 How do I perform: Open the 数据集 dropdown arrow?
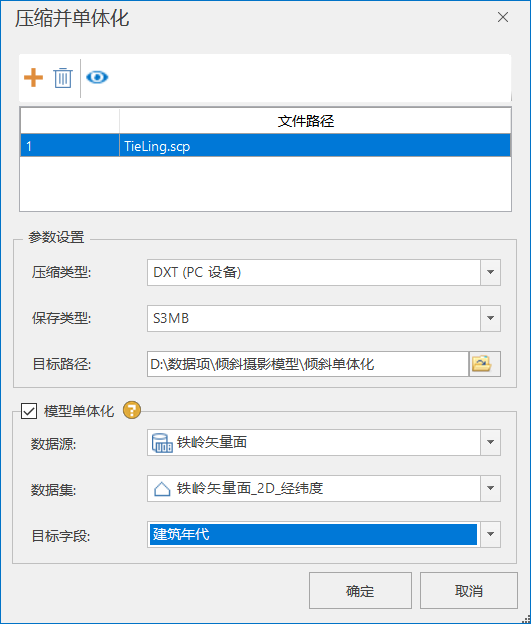[x=490, y=488]
